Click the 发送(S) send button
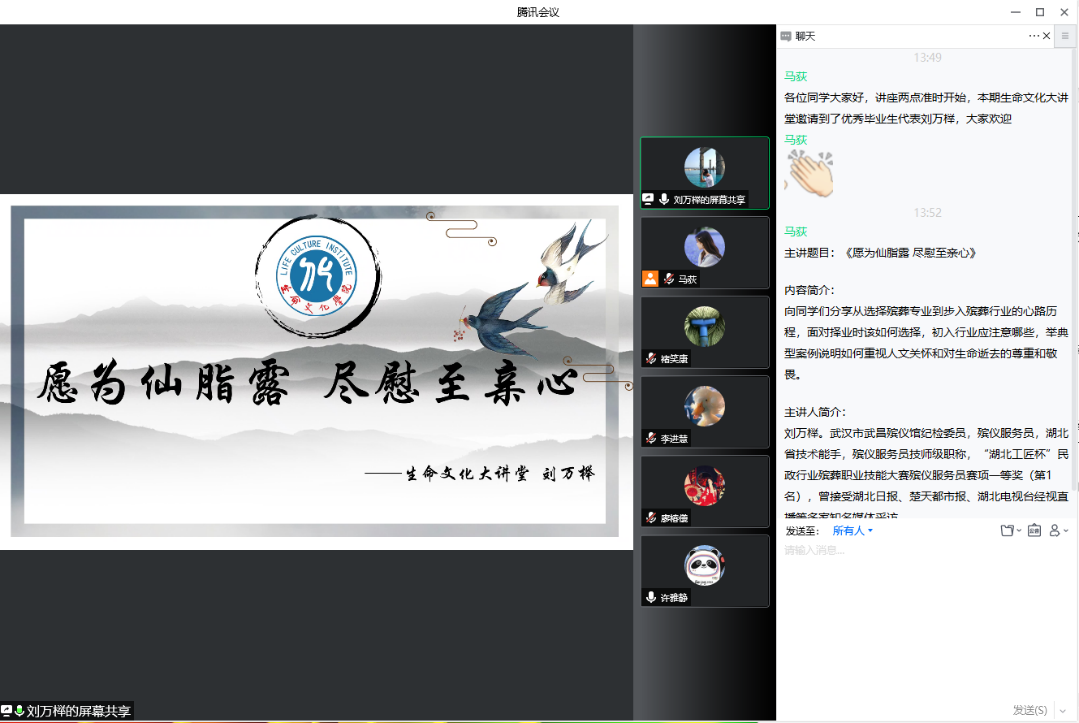 click(x=1029, y=710)
